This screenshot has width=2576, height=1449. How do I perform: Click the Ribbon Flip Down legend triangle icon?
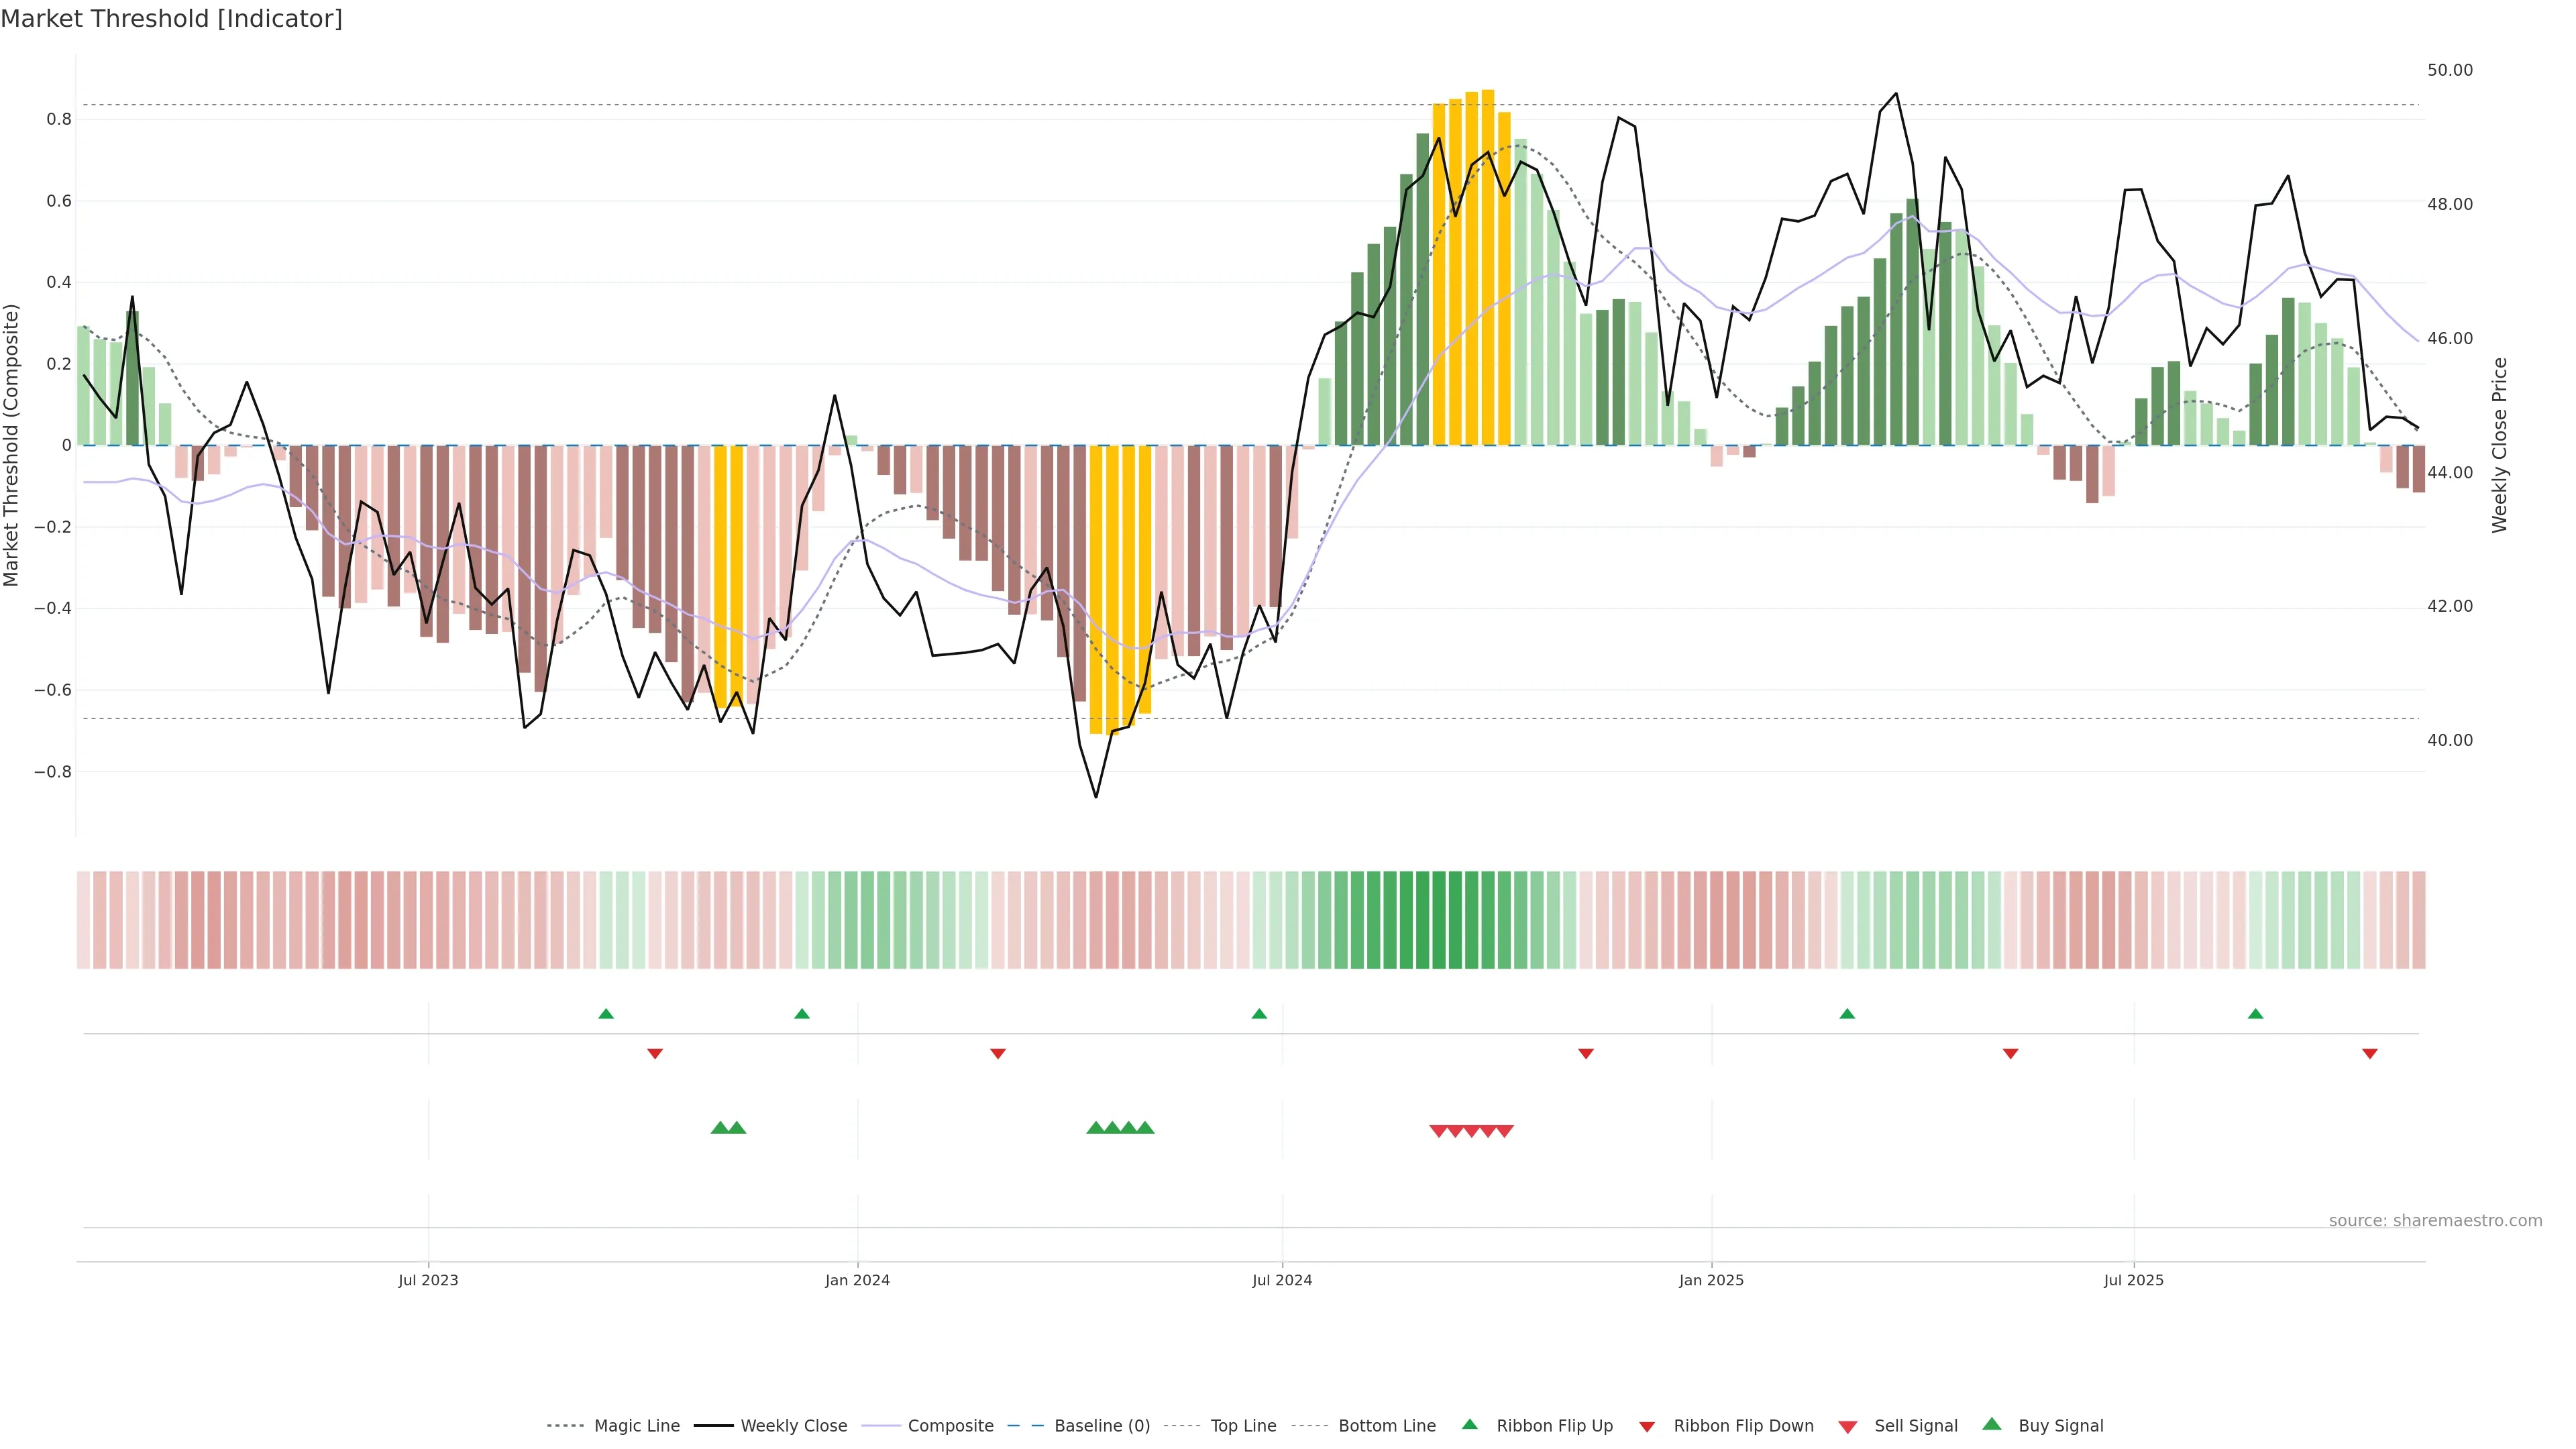pos(1647,1427)
